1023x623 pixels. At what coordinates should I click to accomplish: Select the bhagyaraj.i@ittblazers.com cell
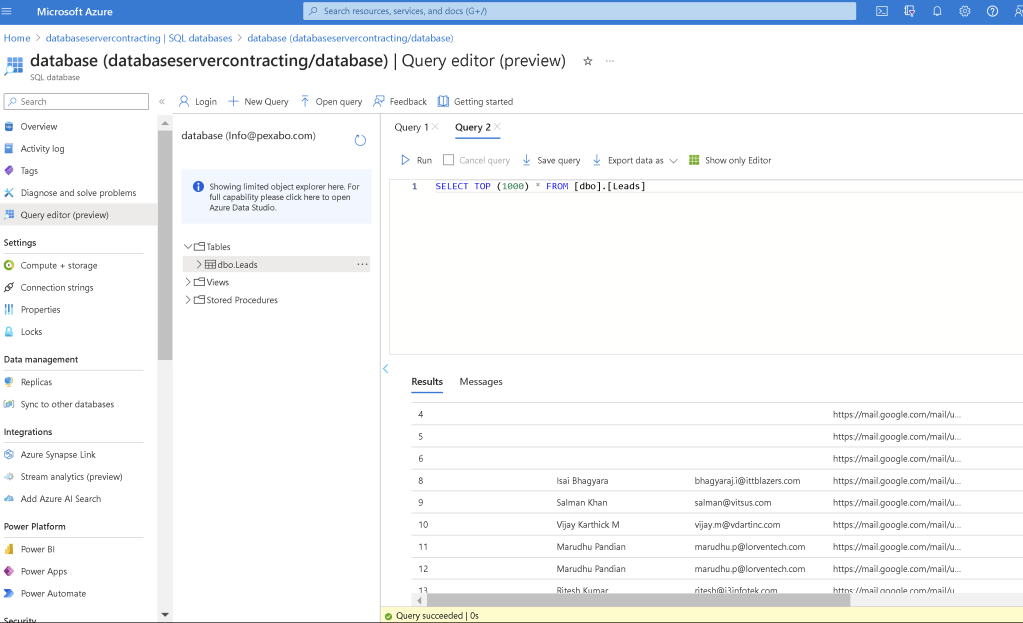click(747, 481)
